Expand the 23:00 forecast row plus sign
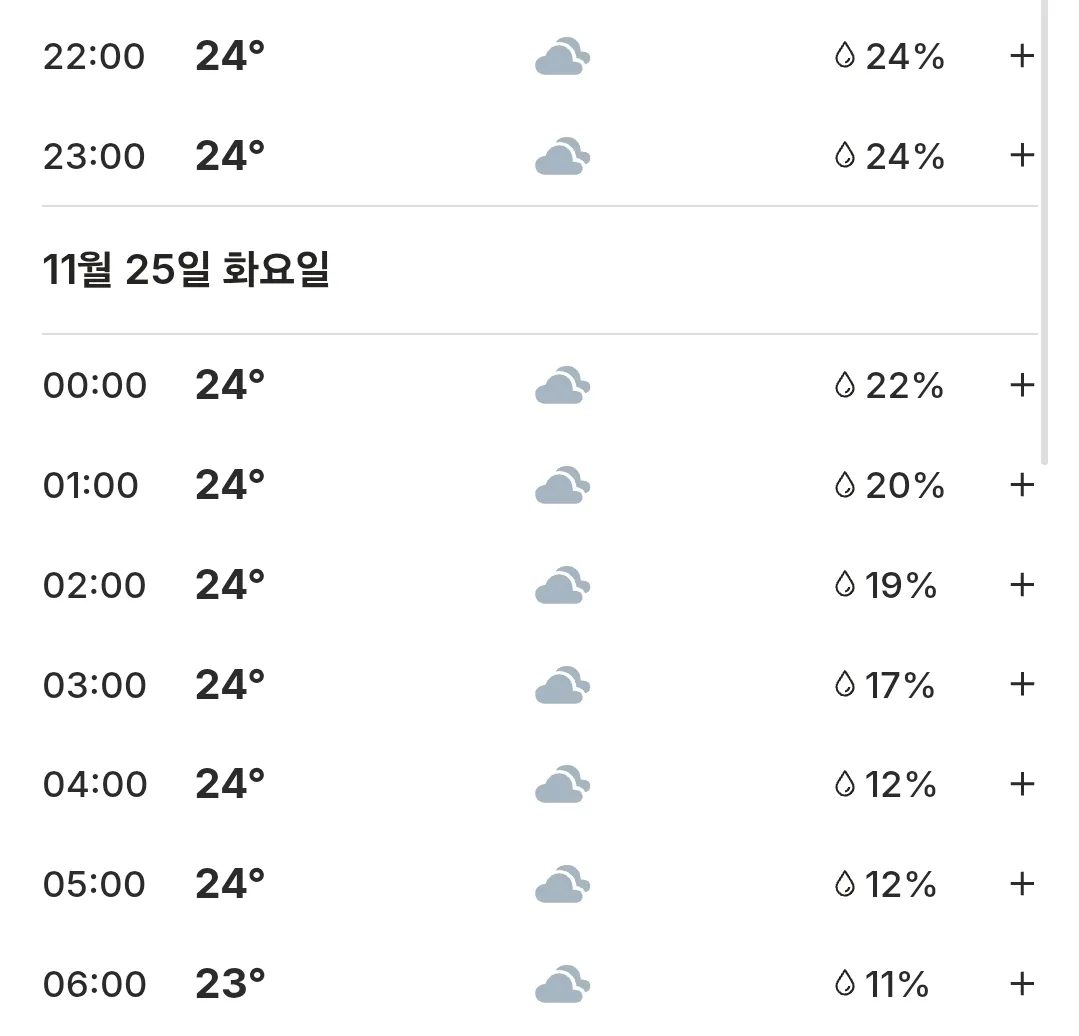 pos(1022,155)
